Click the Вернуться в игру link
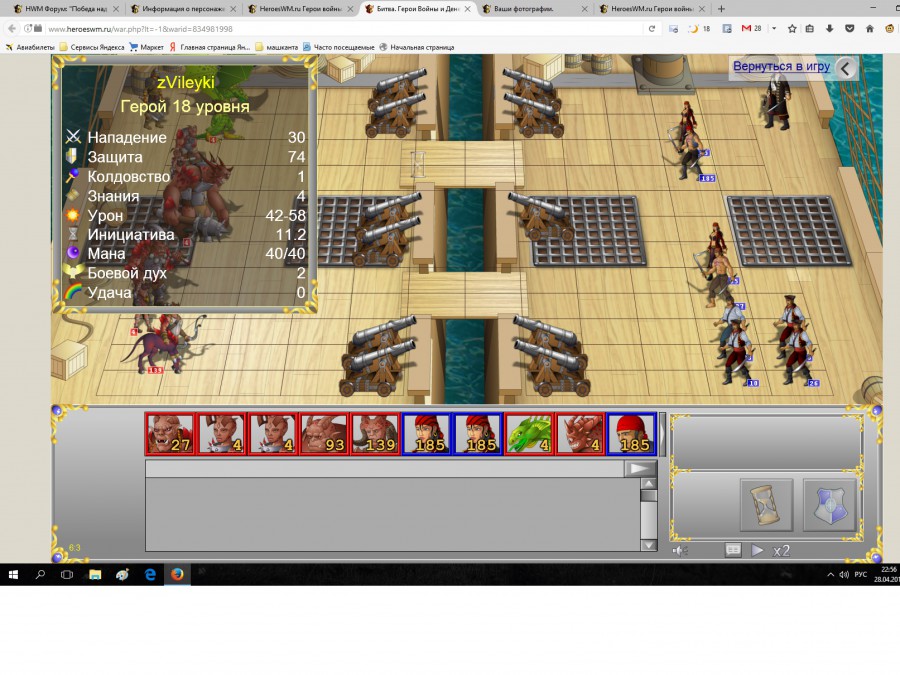Image resolution: width=900 pixels, height=675 pixels. [x=781, y=66]
